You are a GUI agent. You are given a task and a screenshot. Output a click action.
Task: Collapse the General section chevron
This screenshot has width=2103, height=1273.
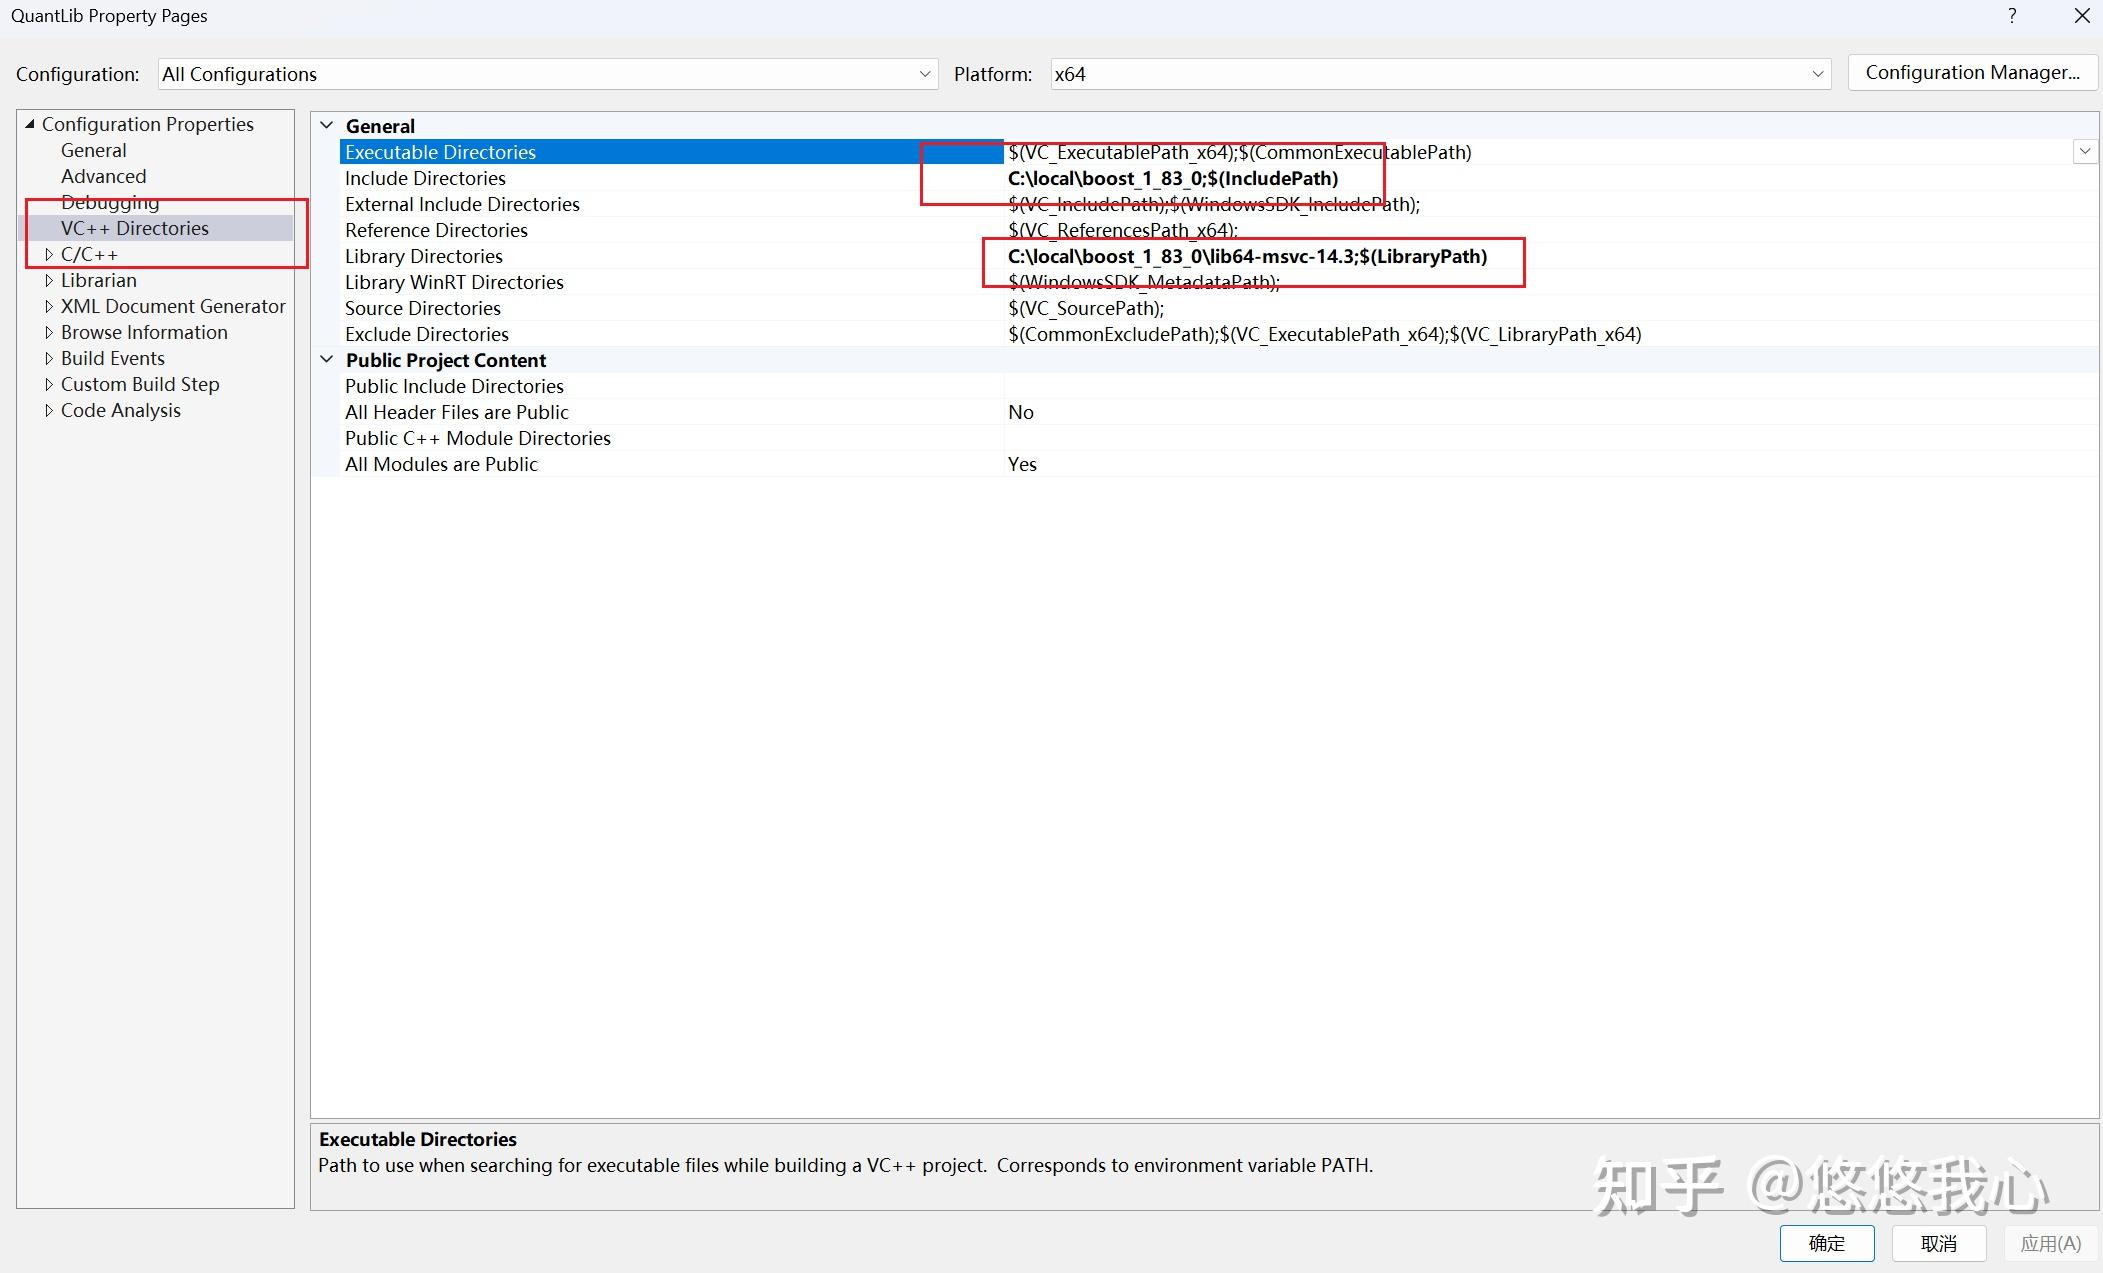coord(327,126)
